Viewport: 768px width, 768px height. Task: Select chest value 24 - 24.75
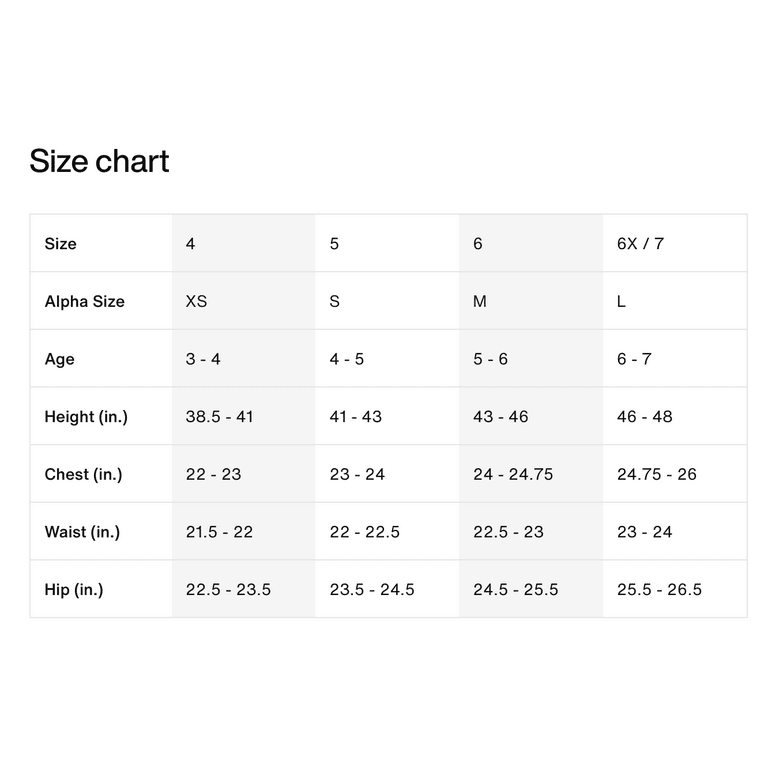click(513, 474)
